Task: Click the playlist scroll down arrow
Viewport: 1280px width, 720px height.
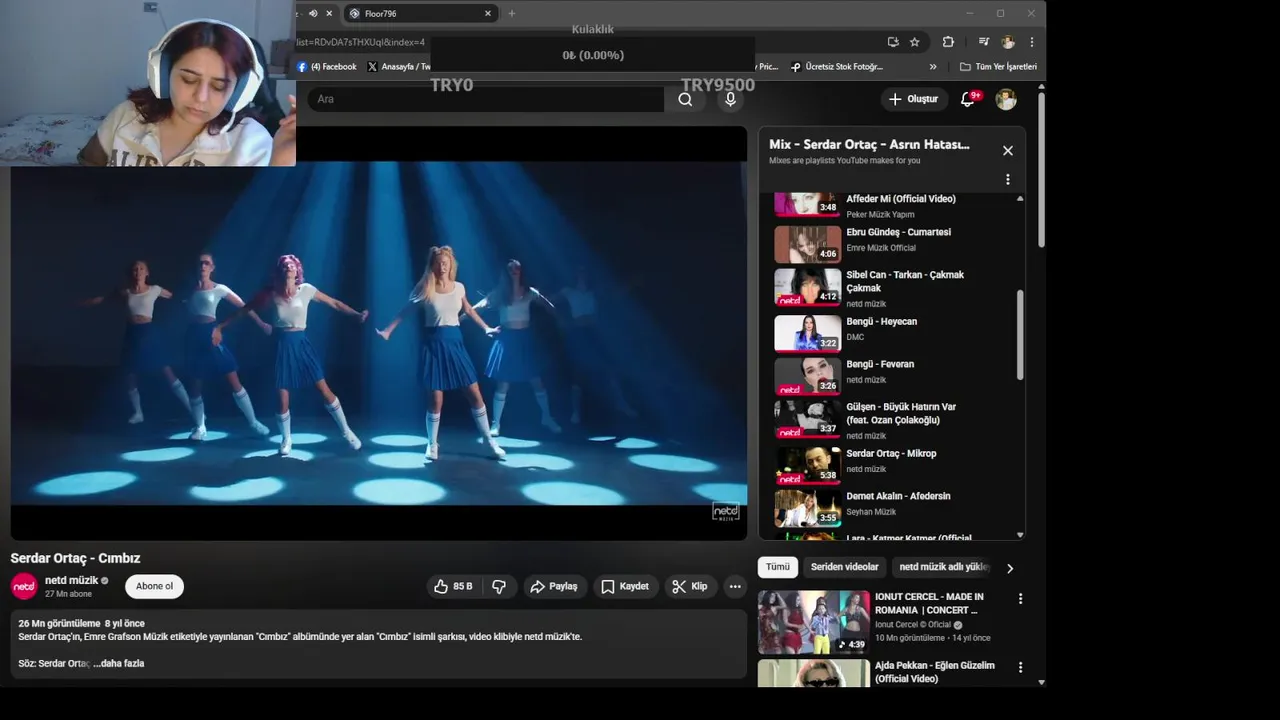Action: coord(1020,535)
